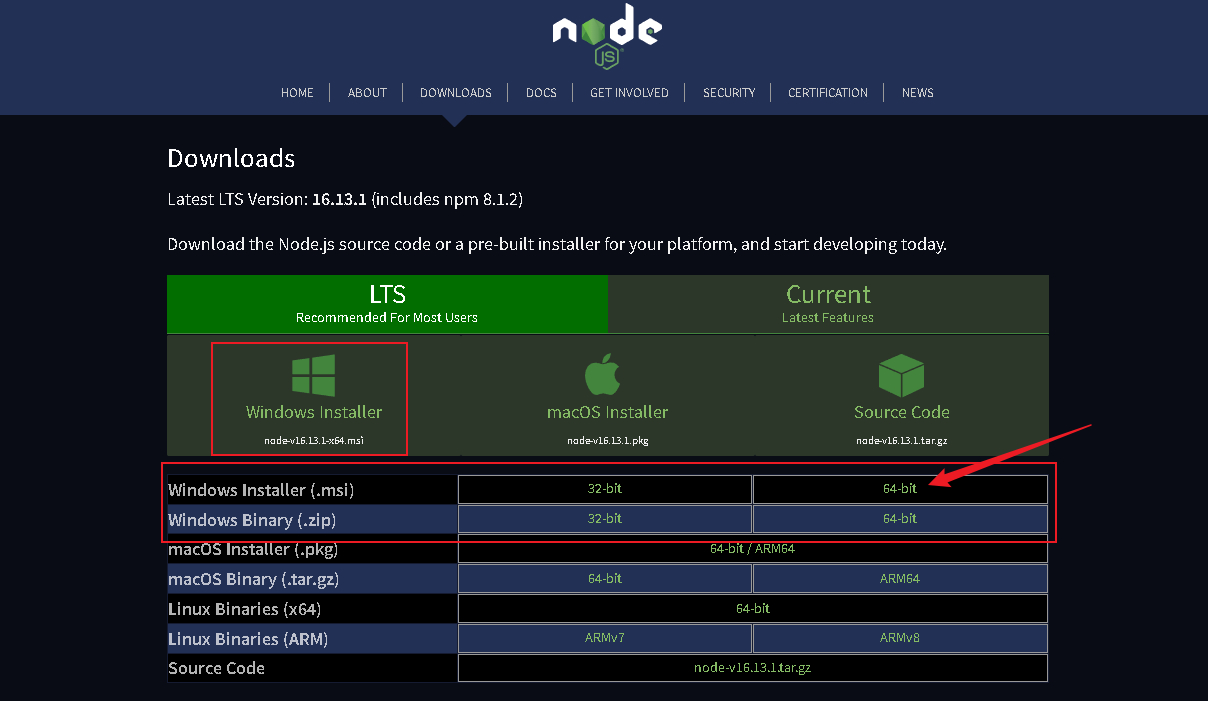Click the Linux Binaries (ARM) row label

(248, 639)
